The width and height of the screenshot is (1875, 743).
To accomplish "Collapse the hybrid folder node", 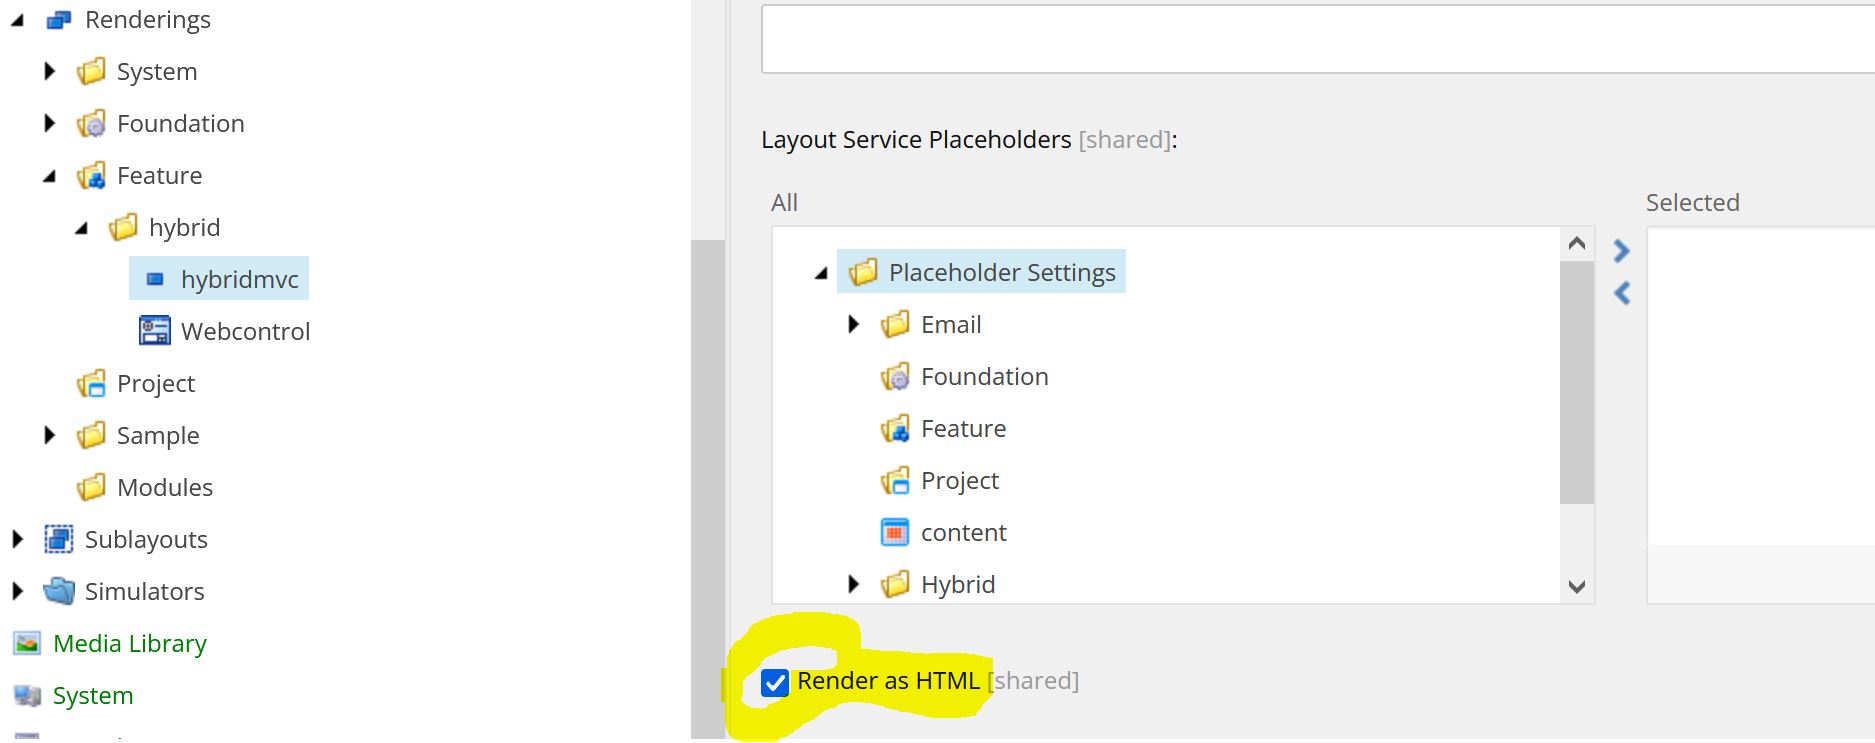I will 82,228.
